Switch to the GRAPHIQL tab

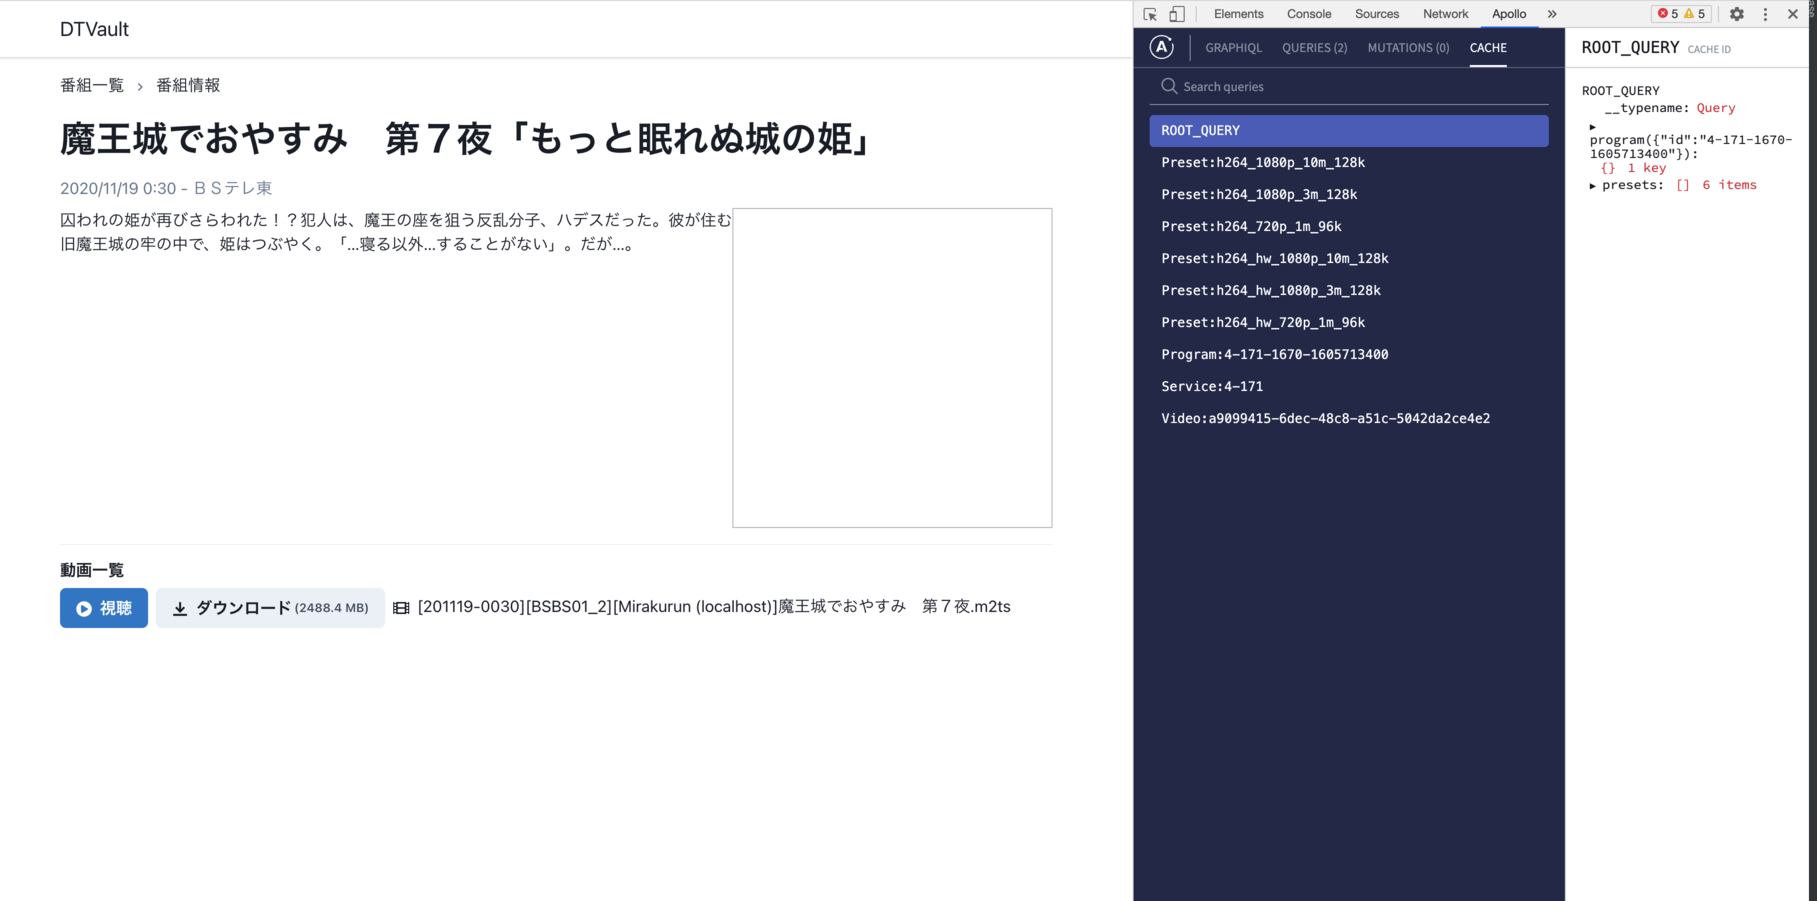click(x=1233, y=48)
